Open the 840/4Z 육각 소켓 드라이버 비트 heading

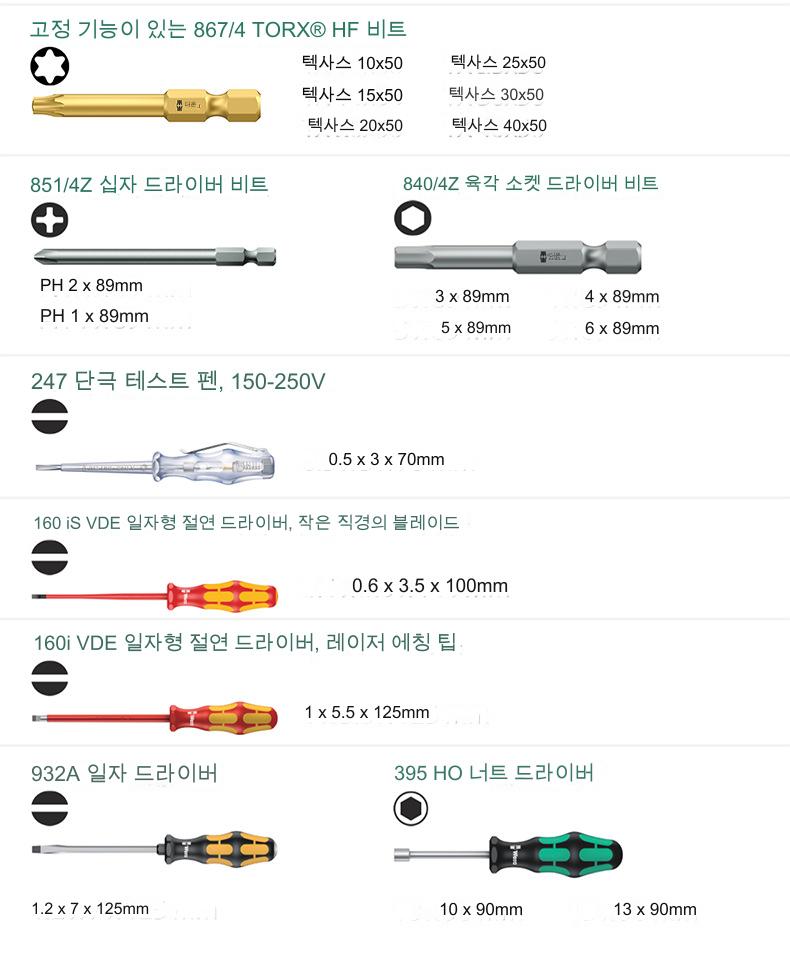(x=530, y=184)
